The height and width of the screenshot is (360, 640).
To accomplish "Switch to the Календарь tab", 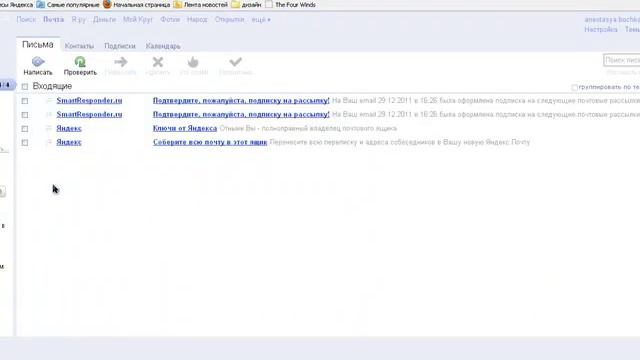I will point(163,46).
